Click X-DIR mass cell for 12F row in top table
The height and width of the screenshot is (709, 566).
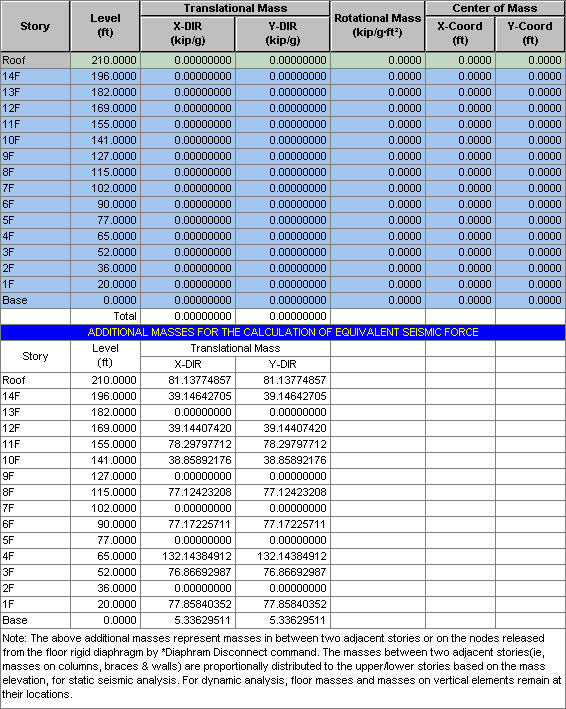click(x=188, y=108)
